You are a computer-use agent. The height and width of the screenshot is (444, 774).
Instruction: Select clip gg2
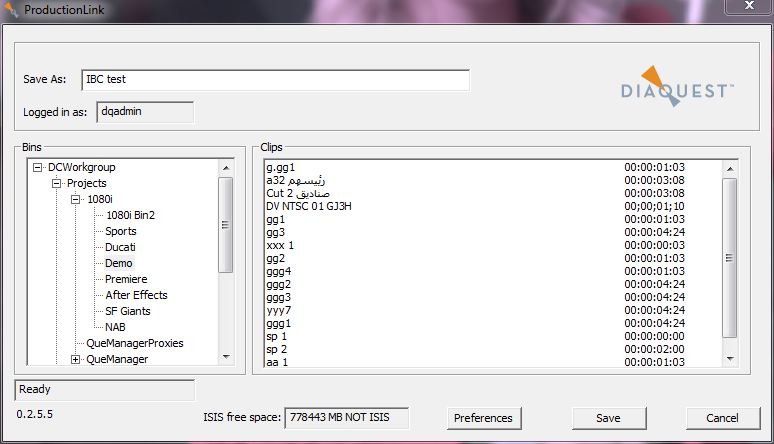click(x=275, y=258)
